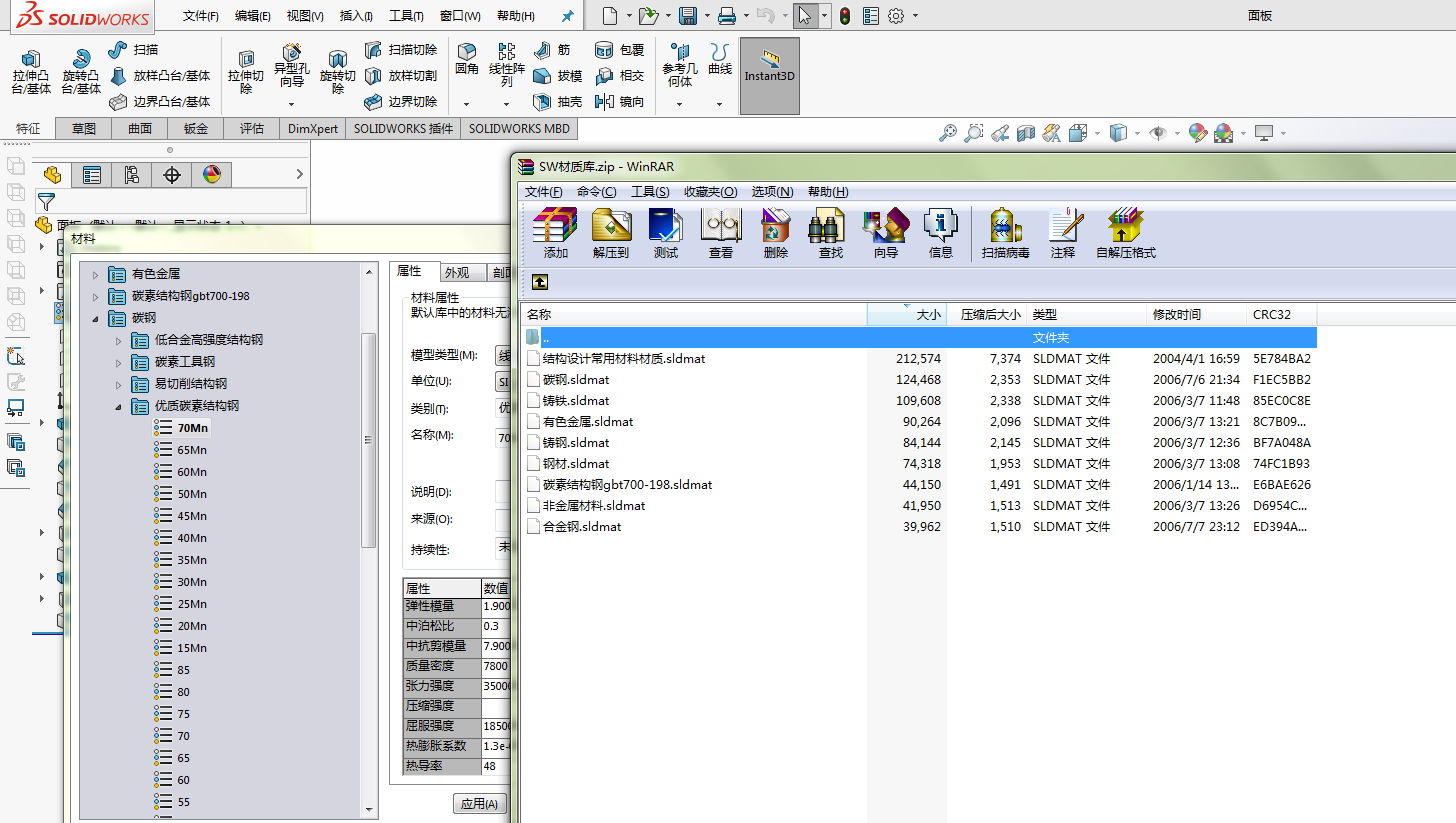Click the 拉伸切除 extruded cut tool
This screenshot has height=823, width=1456.
[246, 72]
